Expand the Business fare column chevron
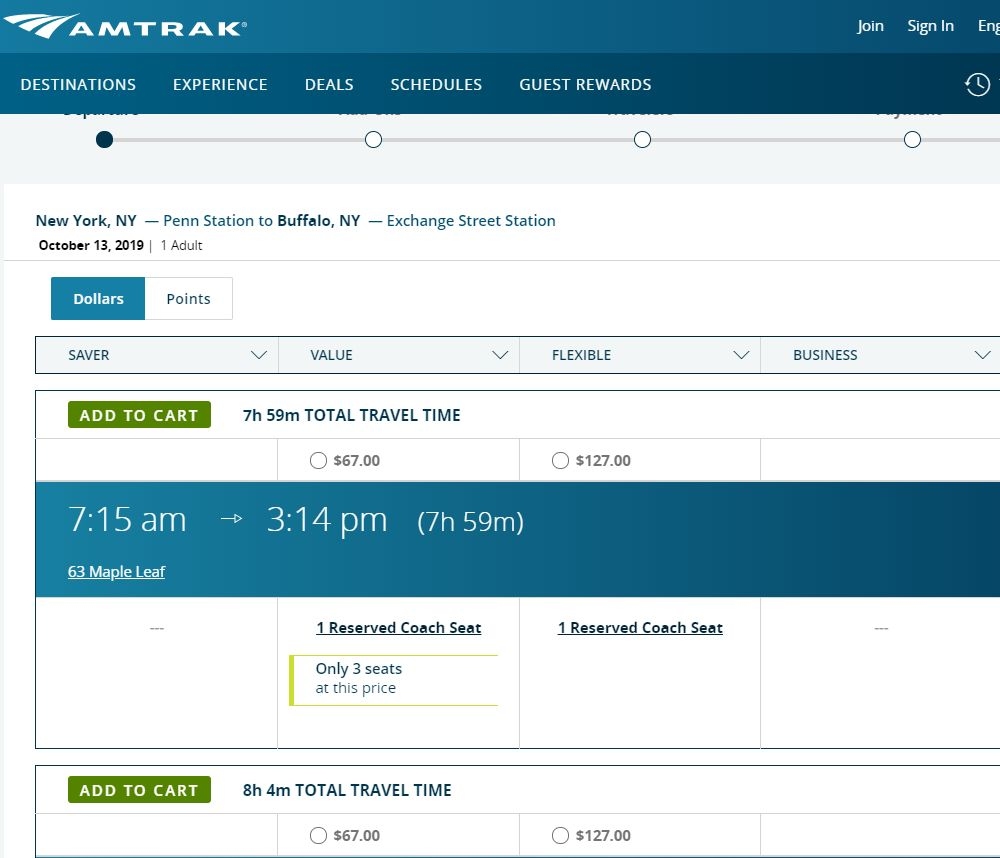 point(982,355)
